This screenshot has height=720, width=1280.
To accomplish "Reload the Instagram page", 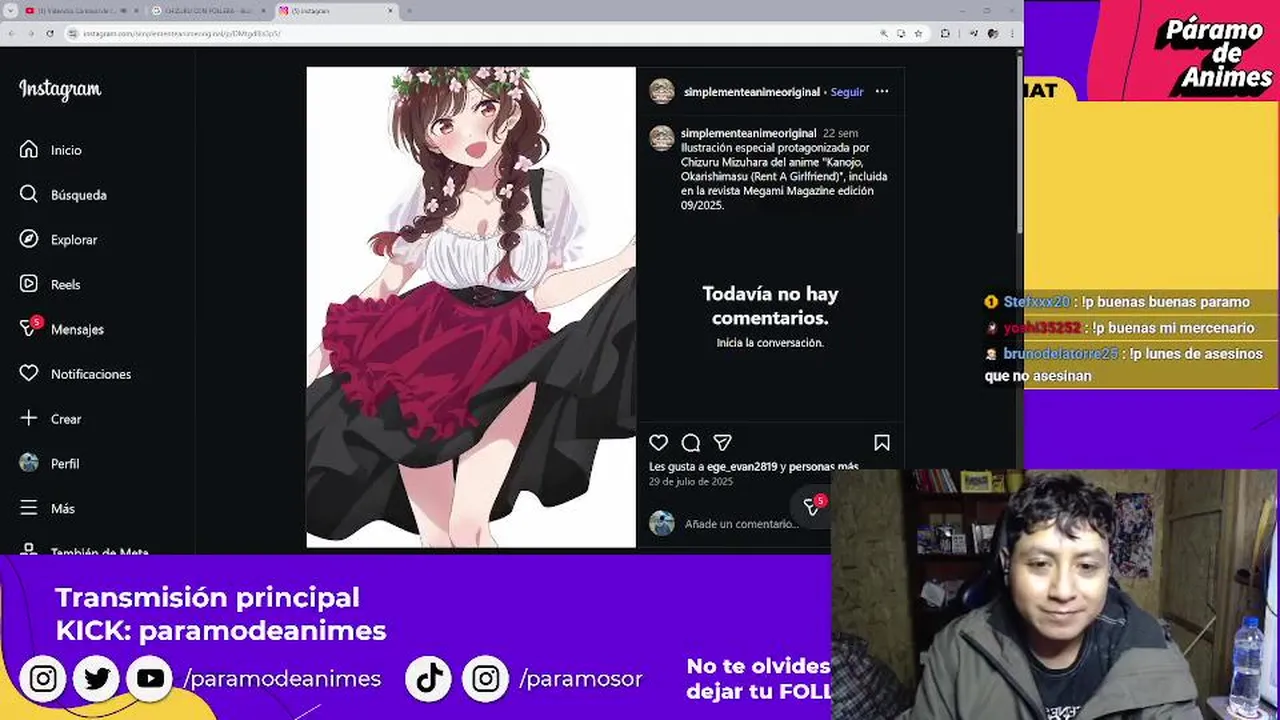I will [x=51, y=33].
